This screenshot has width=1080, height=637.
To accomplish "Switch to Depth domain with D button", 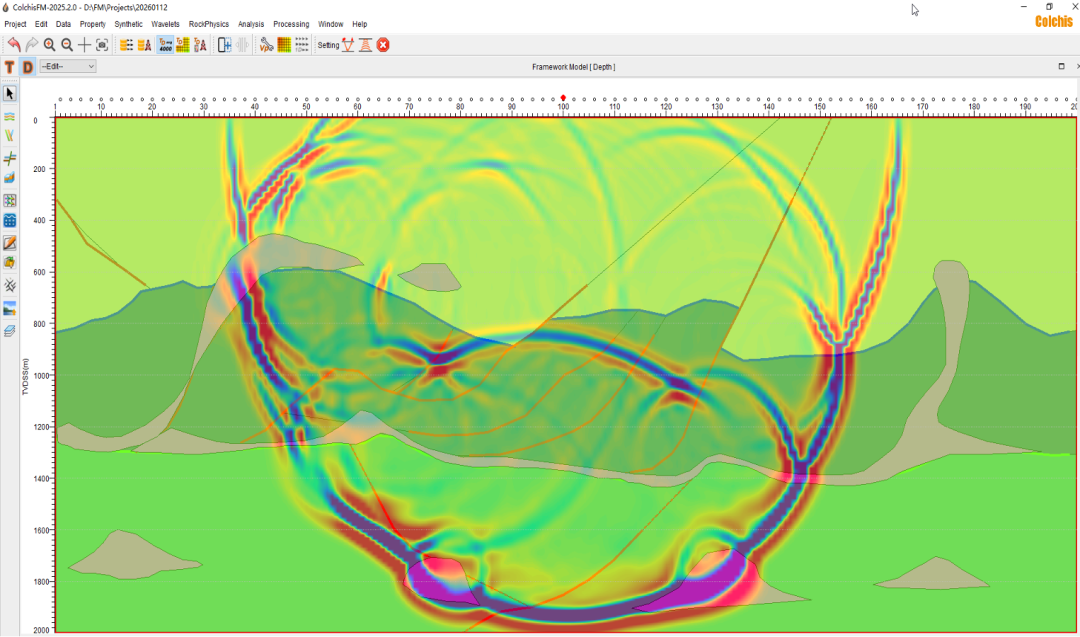I will pos(28,67).
